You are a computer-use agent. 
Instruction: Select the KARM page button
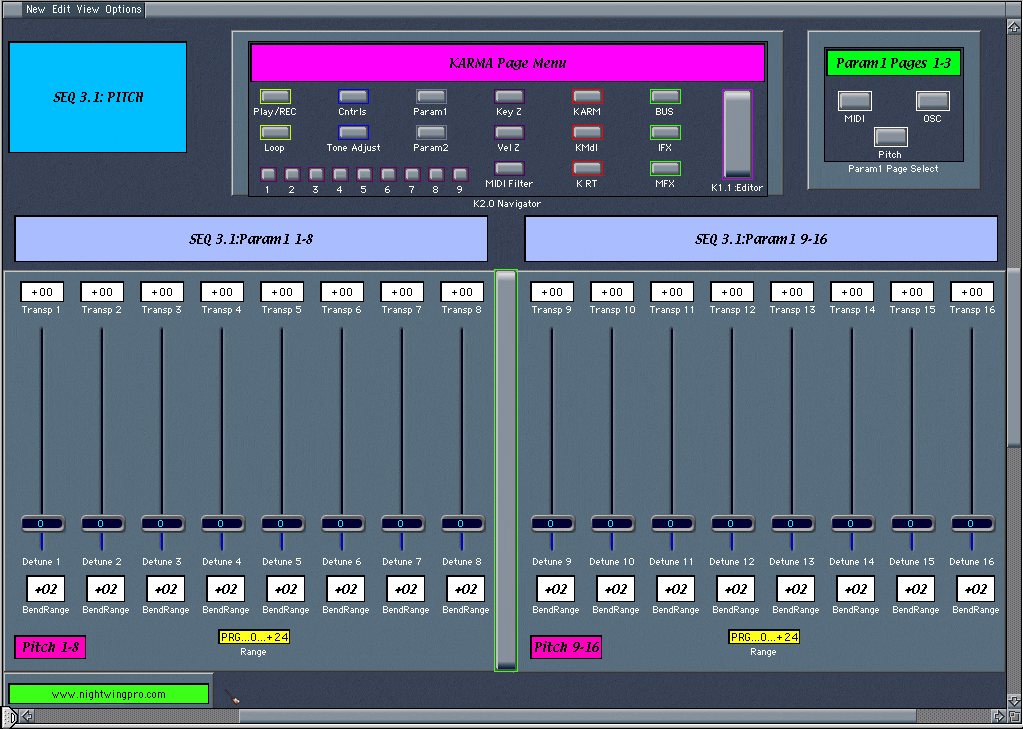click(x=587, y=97)
